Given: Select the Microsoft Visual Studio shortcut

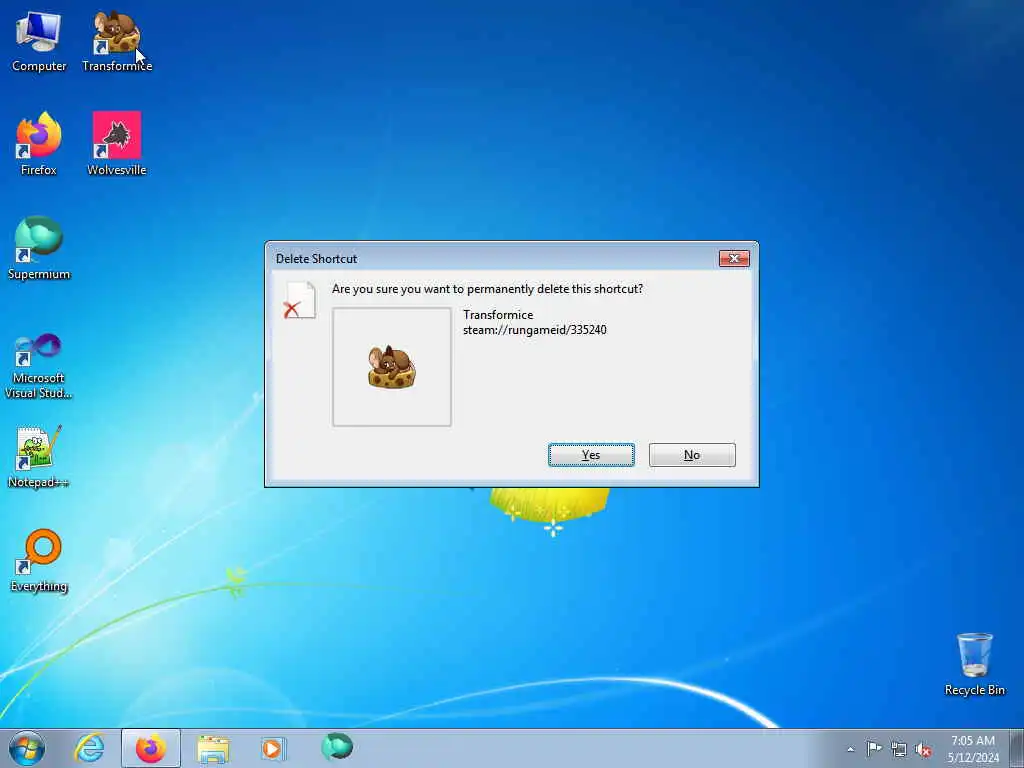Looking at the screenshot, I should pyautogui.click(x=39, y=366).
